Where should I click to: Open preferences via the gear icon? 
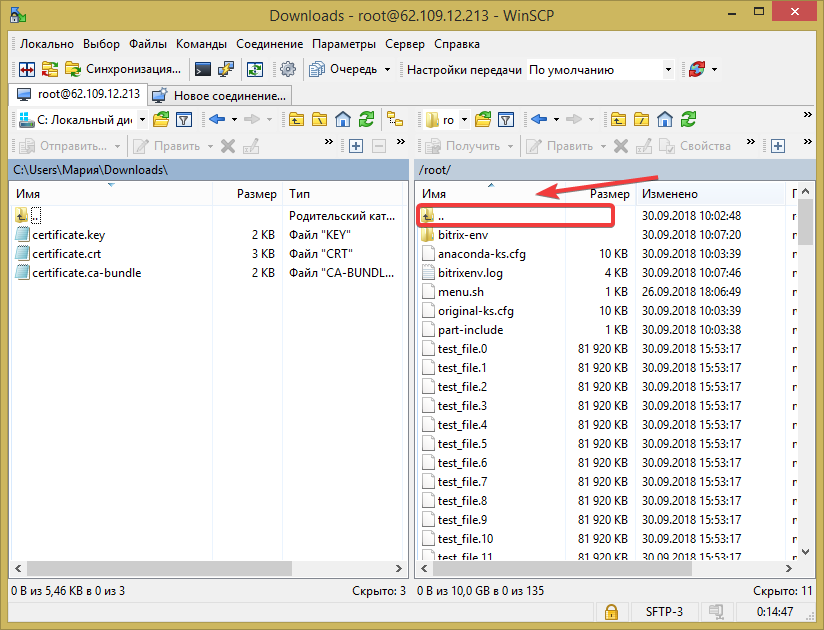click(x=287, y=69)
